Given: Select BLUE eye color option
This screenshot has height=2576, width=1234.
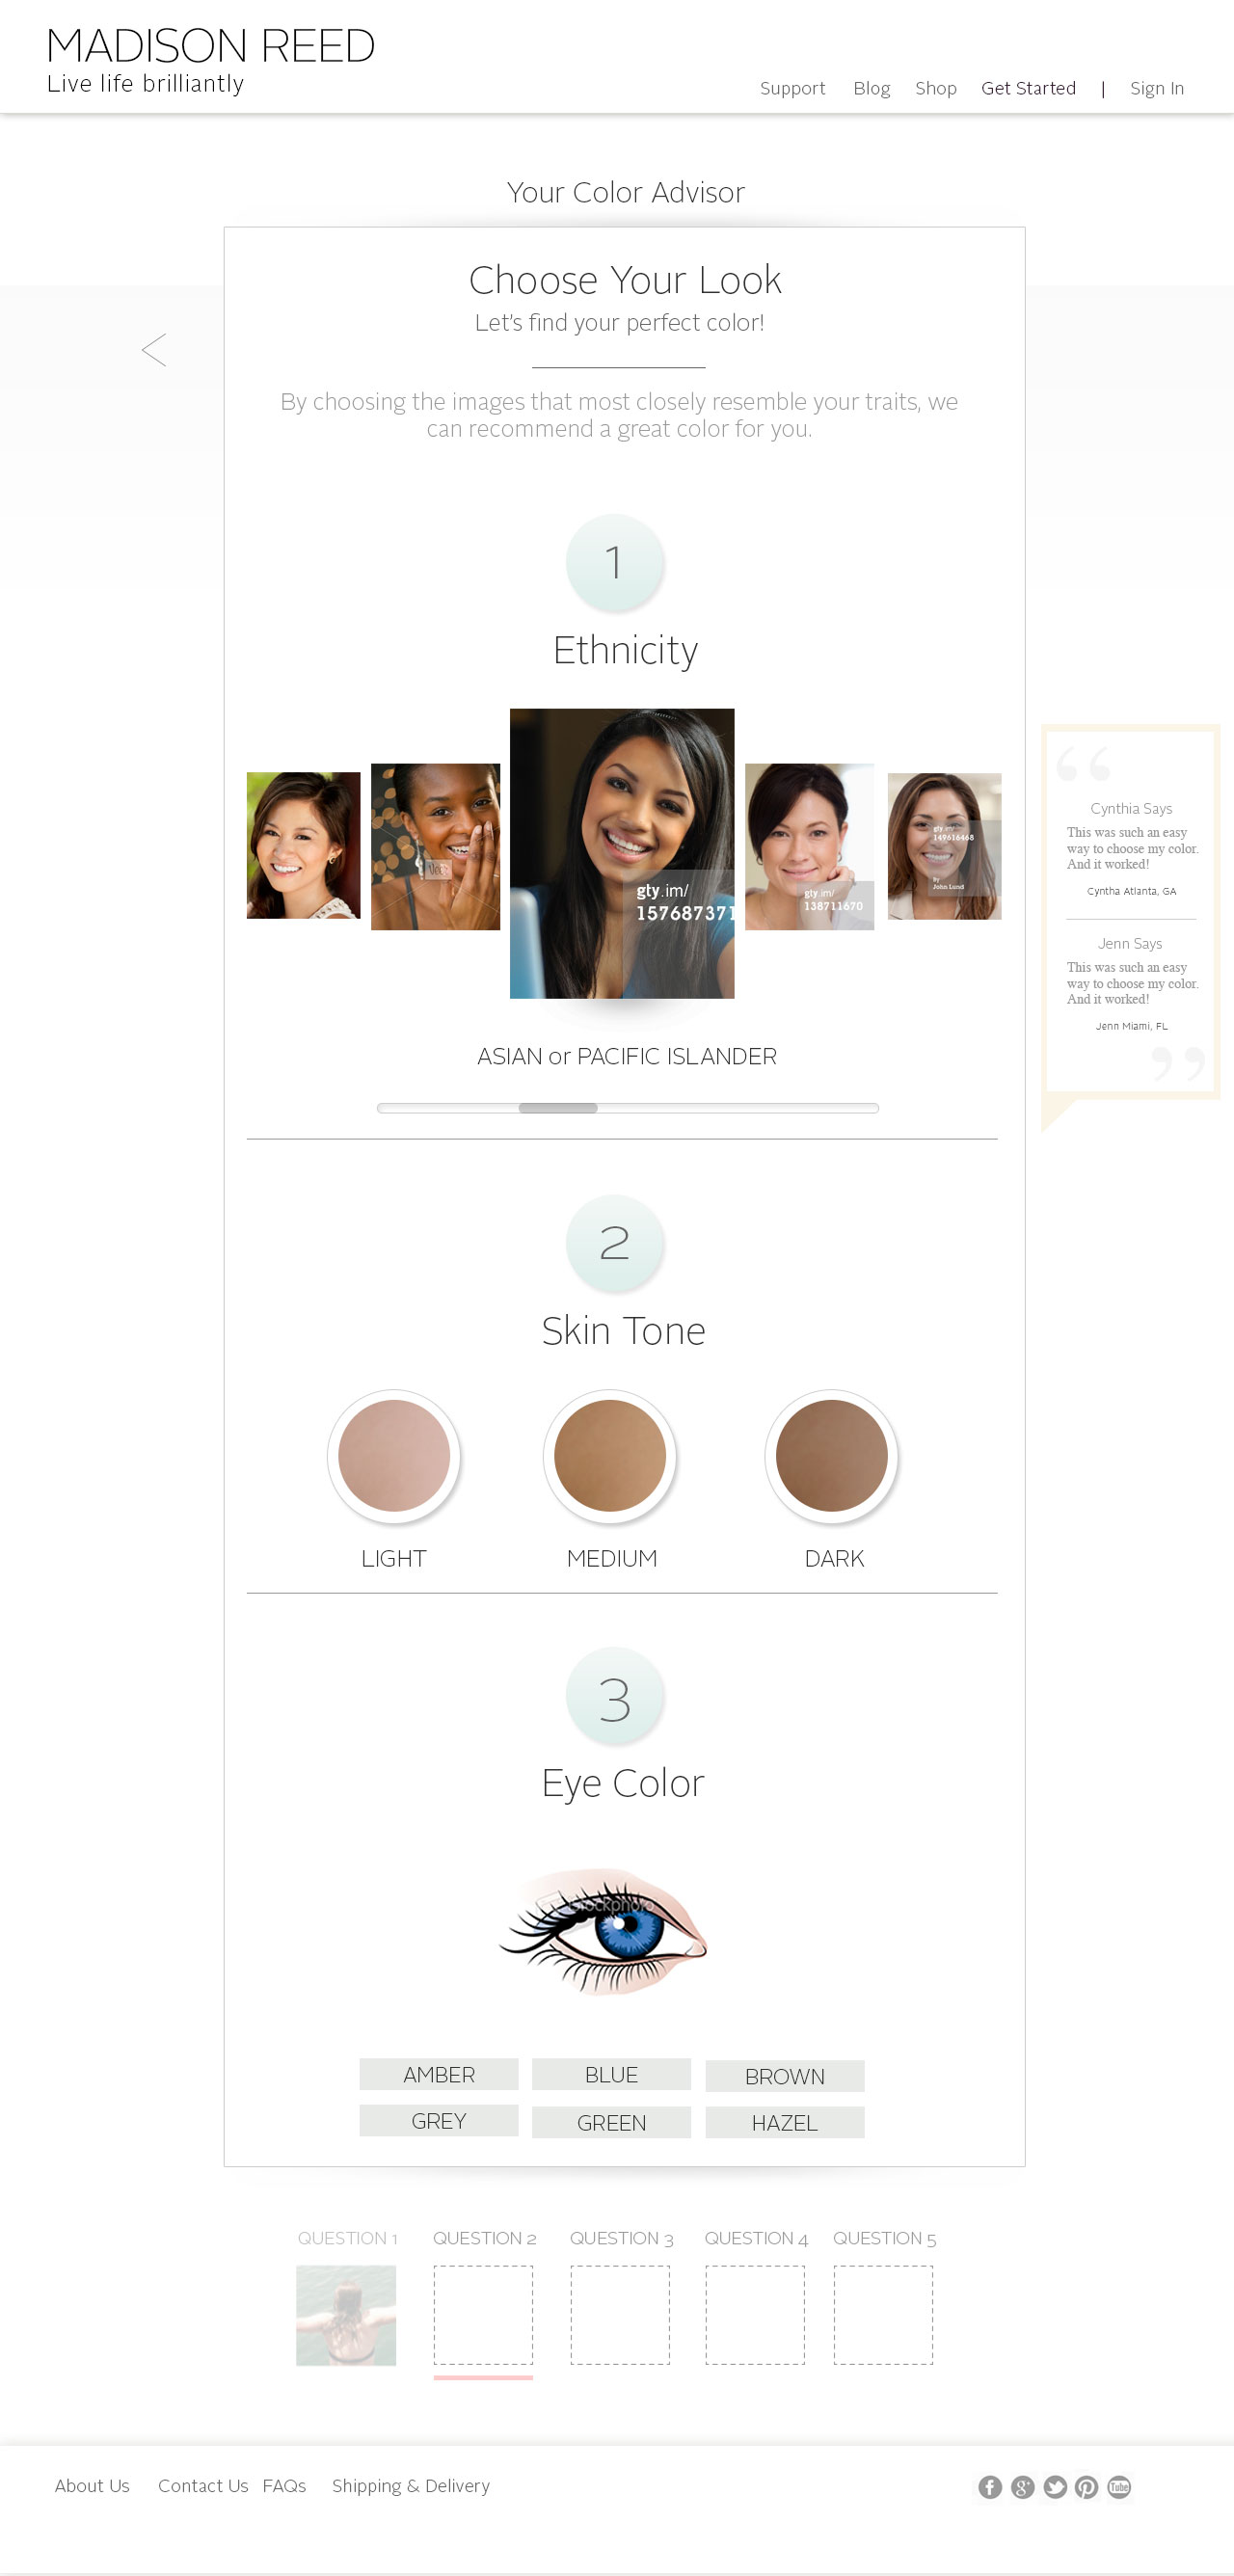Looking at the screenshot, I should pos(611,2074).
